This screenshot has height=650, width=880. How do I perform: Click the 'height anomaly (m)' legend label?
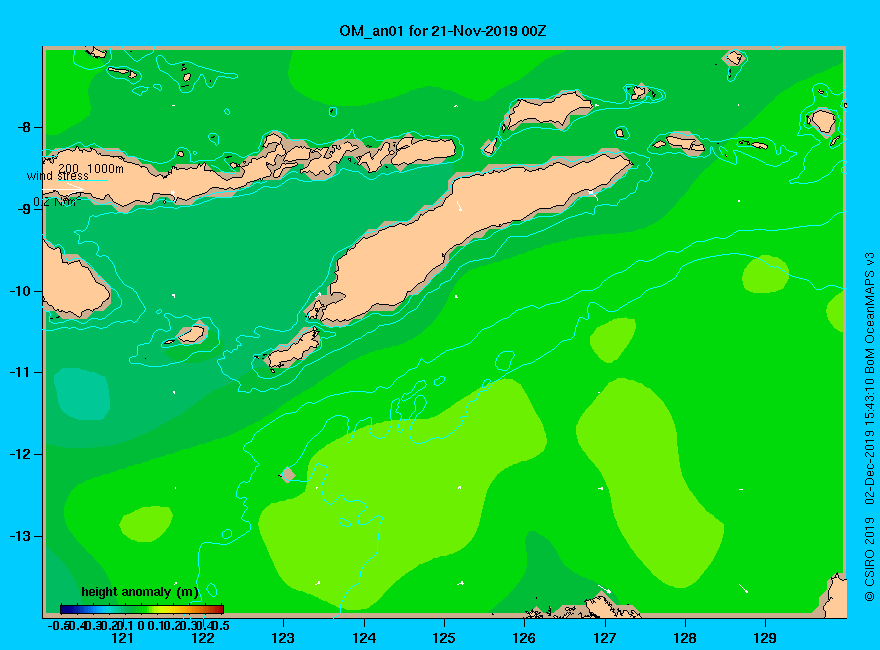pos(140,592)
